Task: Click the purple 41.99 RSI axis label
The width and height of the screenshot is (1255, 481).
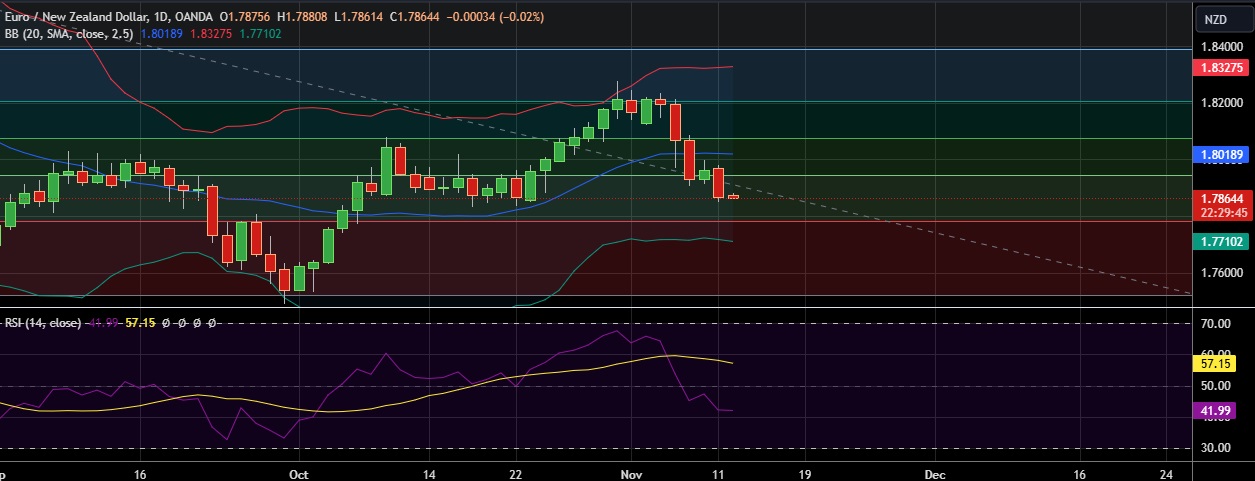Action: point(1213,410)
